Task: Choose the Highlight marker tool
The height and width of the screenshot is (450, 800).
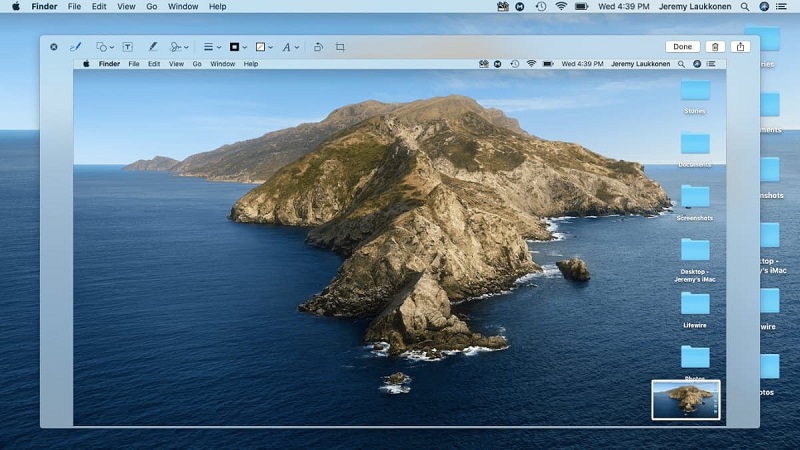Action: click(x=153, y=47)
